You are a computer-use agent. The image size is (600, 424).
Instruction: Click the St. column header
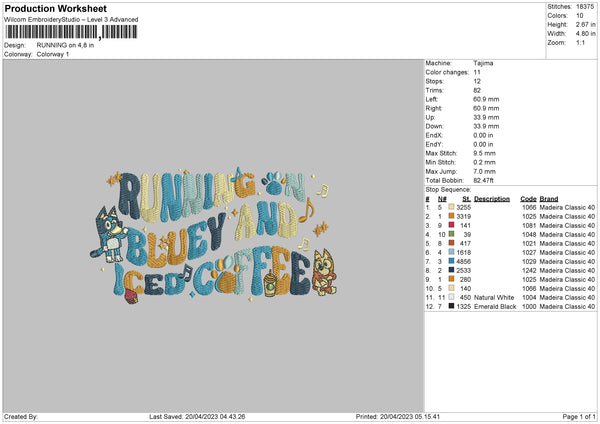(466, 199)
